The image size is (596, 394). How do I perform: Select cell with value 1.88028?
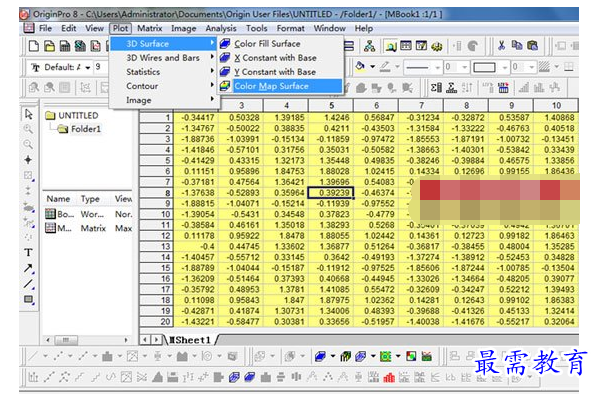point(331,171)
